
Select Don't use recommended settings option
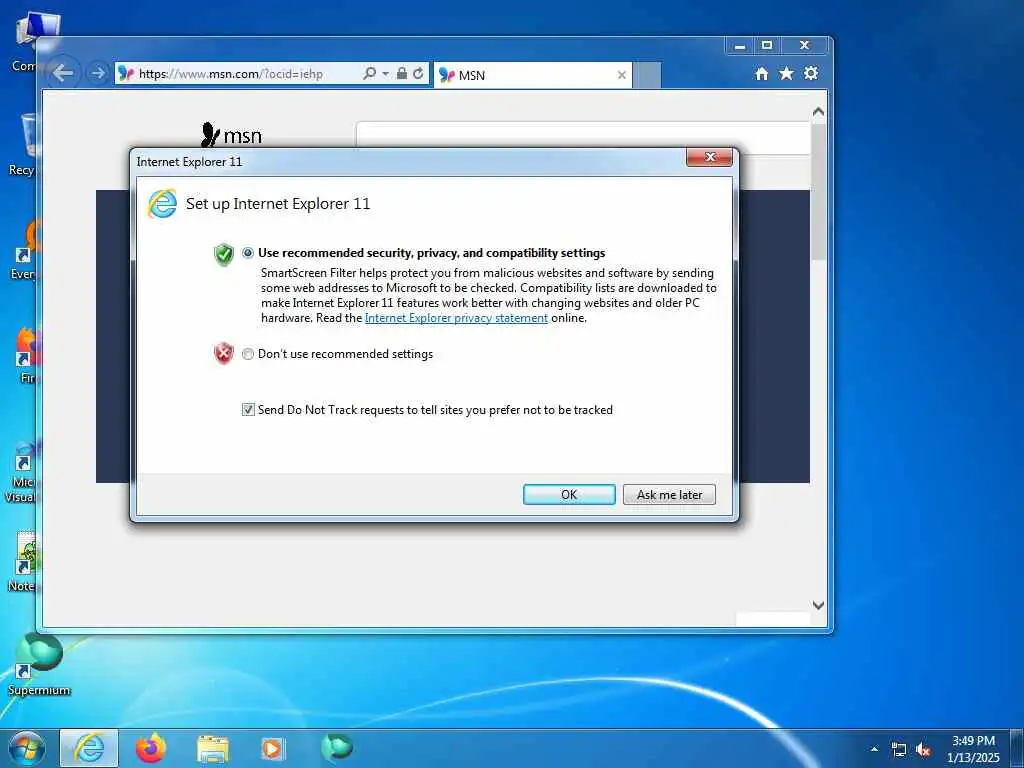(248, 354)
